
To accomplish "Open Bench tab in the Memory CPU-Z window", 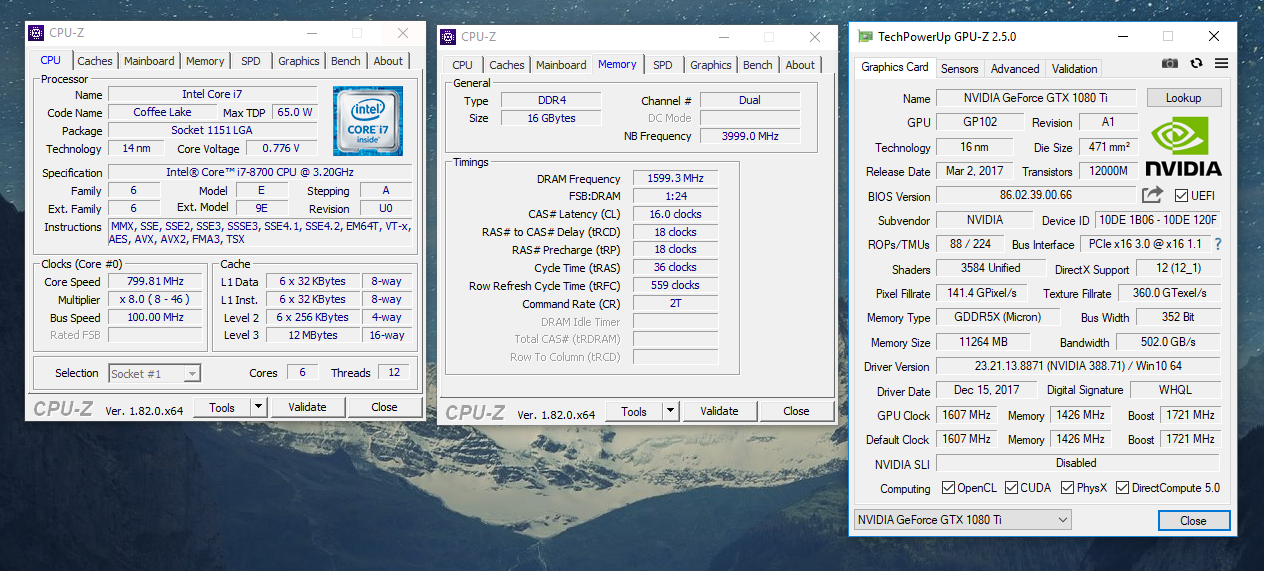I will [758, 65].
